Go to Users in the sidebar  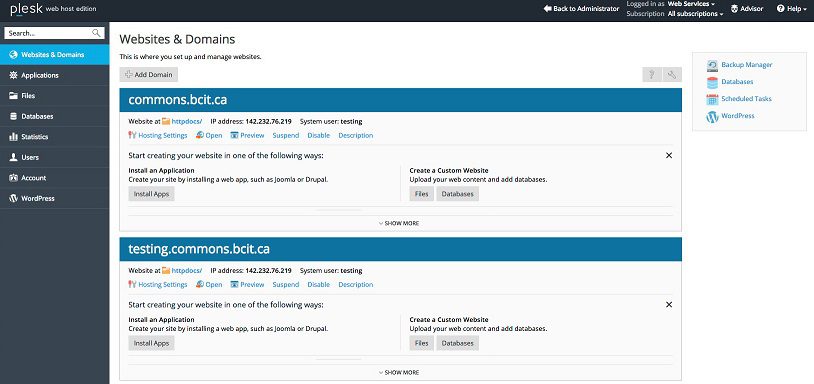(55, 157)
